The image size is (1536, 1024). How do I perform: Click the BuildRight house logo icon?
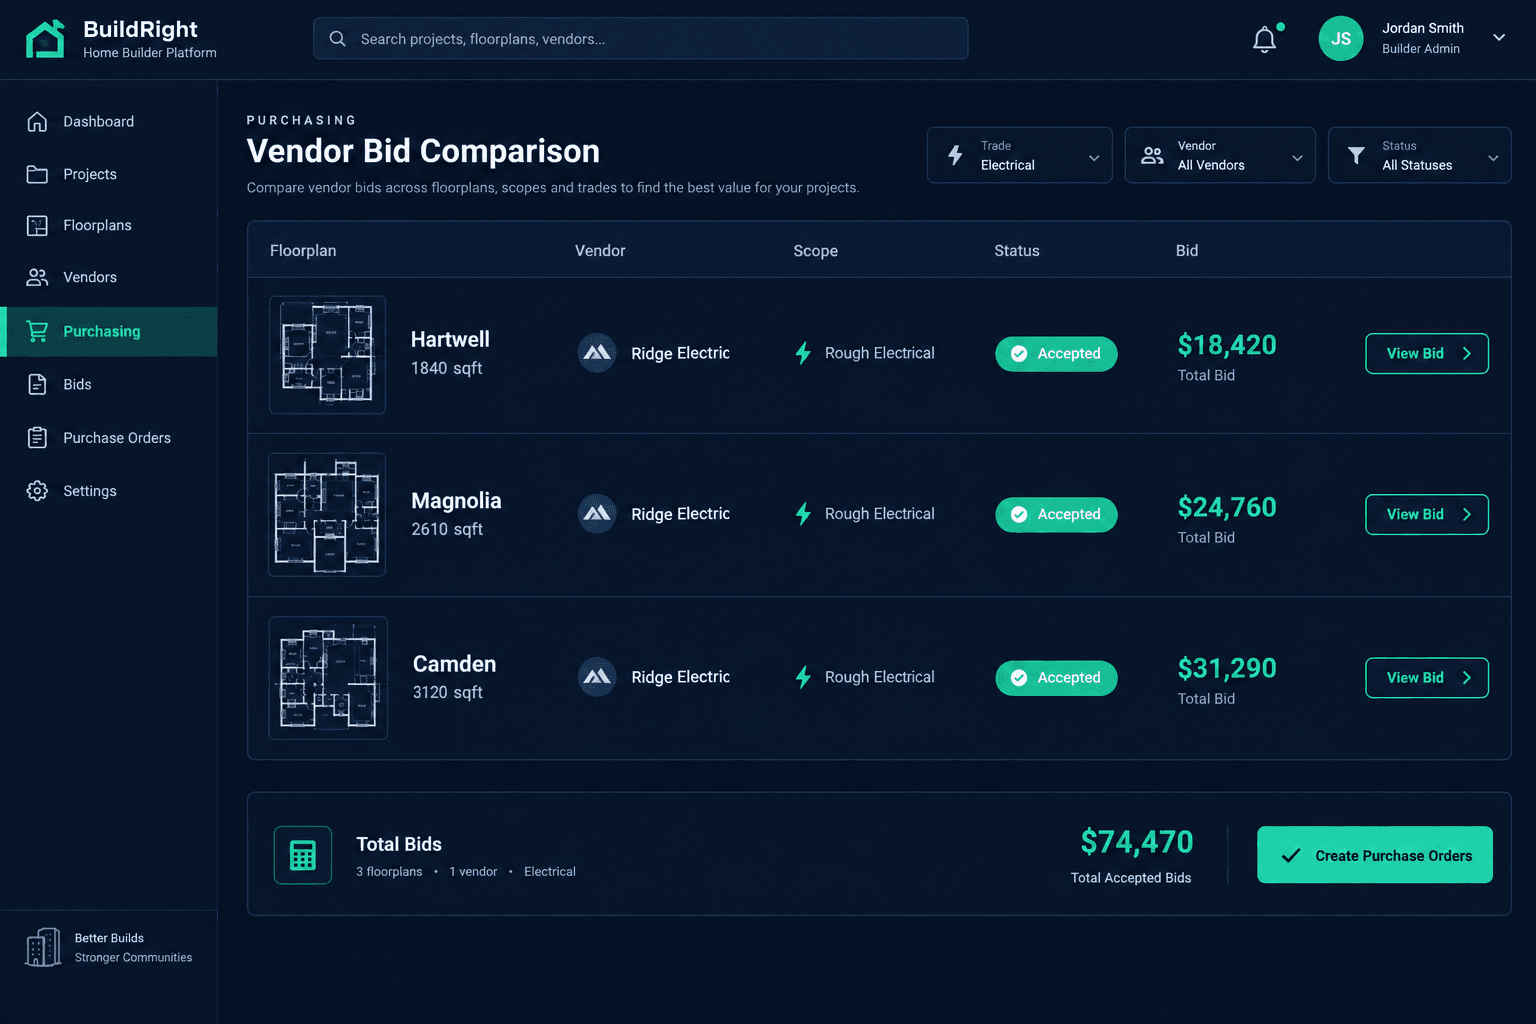45,39
